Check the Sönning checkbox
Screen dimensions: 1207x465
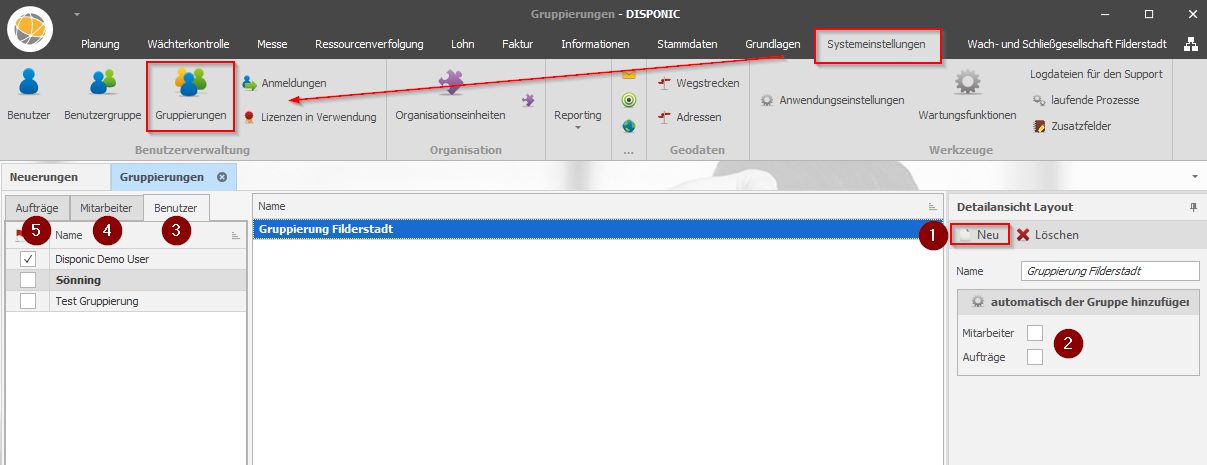pos(28,280)
